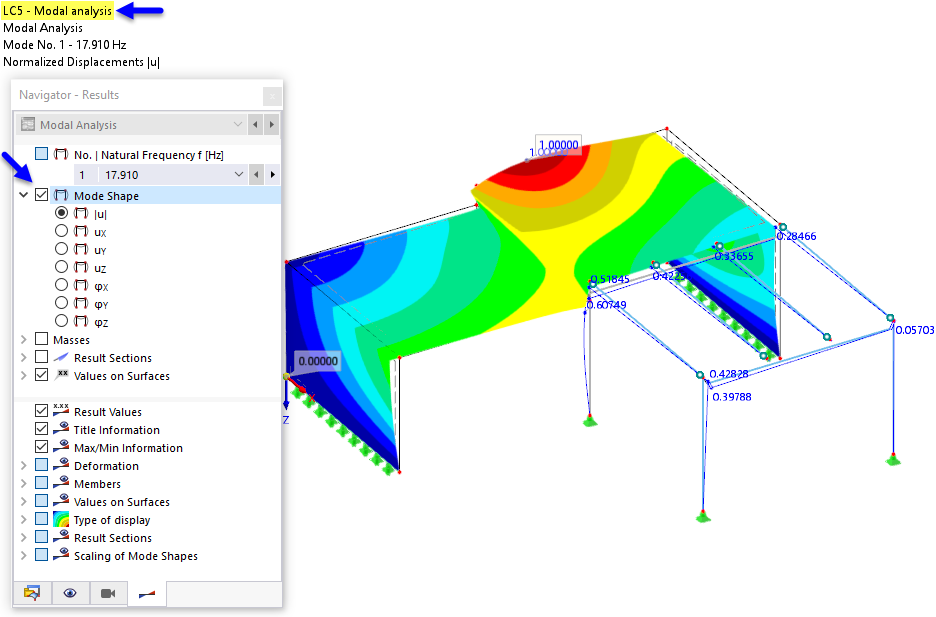The height and width of the screenshot is (617, 936).
Task: Expand the upper Result Sections node
Action: tap(24, 357)
